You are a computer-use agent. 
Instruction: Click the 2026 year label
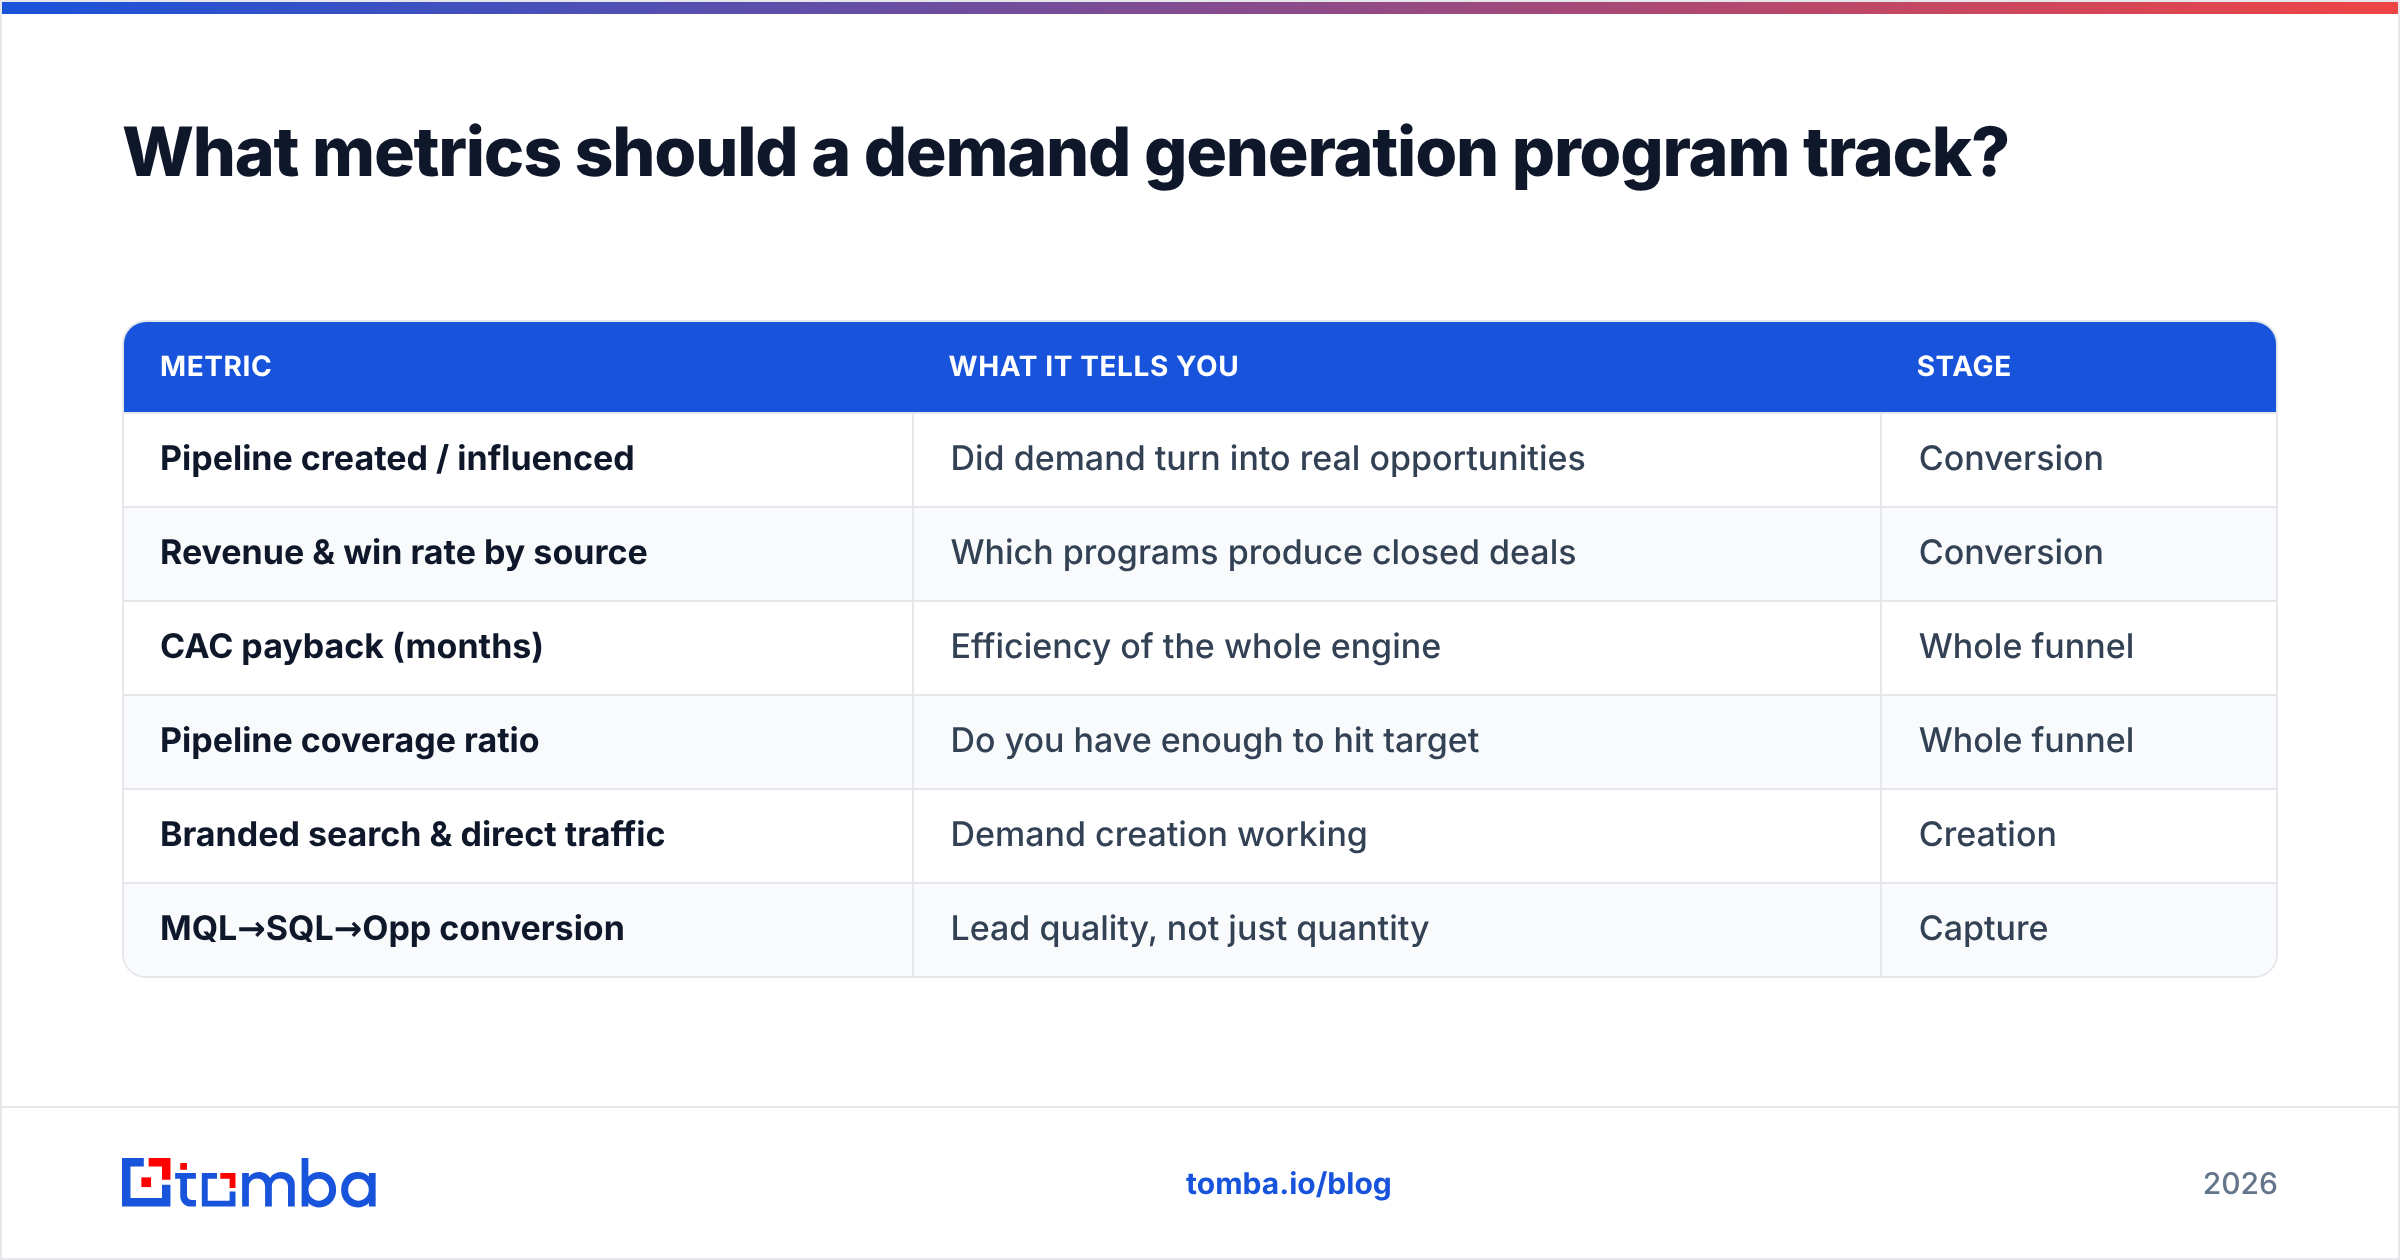(2240, 1184)
